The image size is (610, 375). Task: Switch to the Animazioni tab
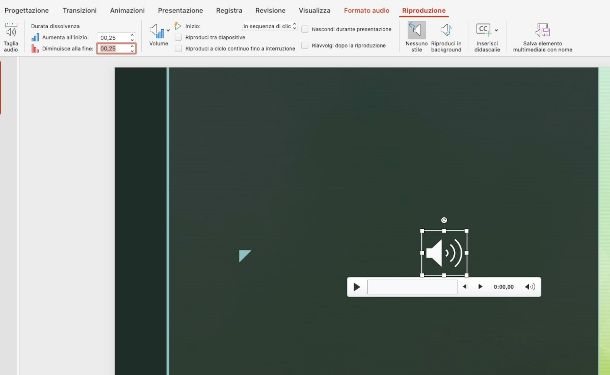pos(127,11)
